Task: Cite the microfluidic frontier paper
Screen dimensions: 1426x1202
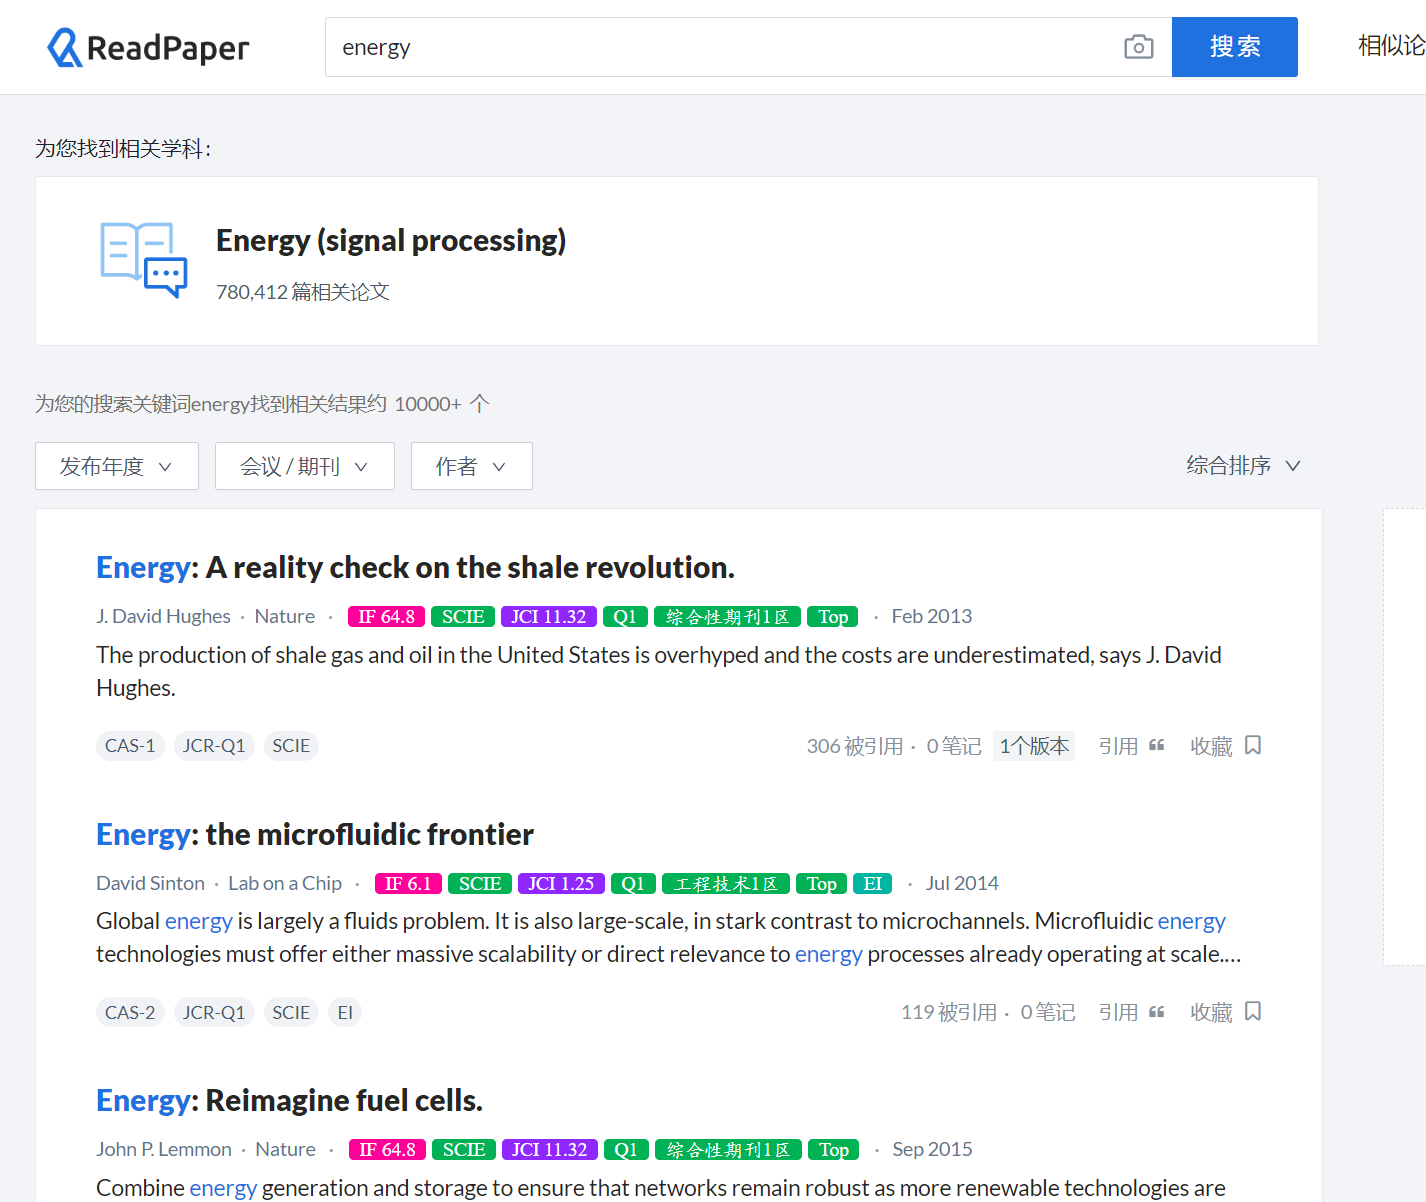Action: [1131, 1012]
